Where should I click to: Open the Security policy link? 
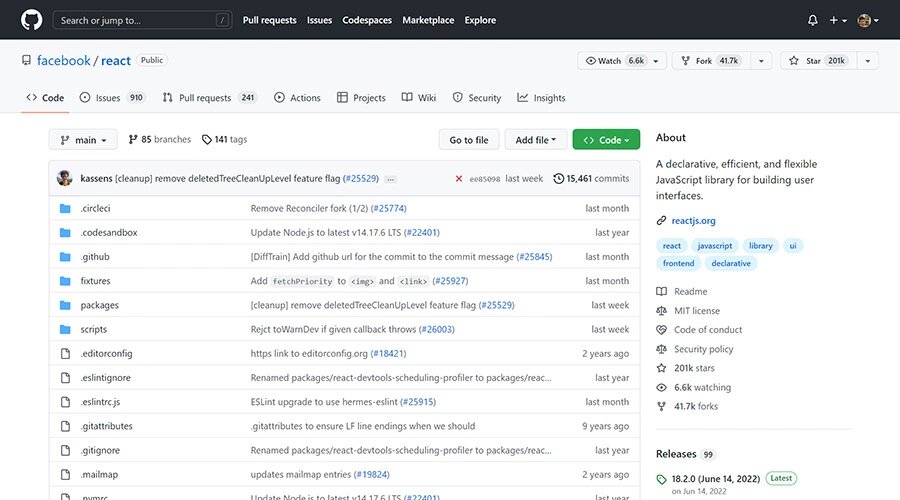695,349
